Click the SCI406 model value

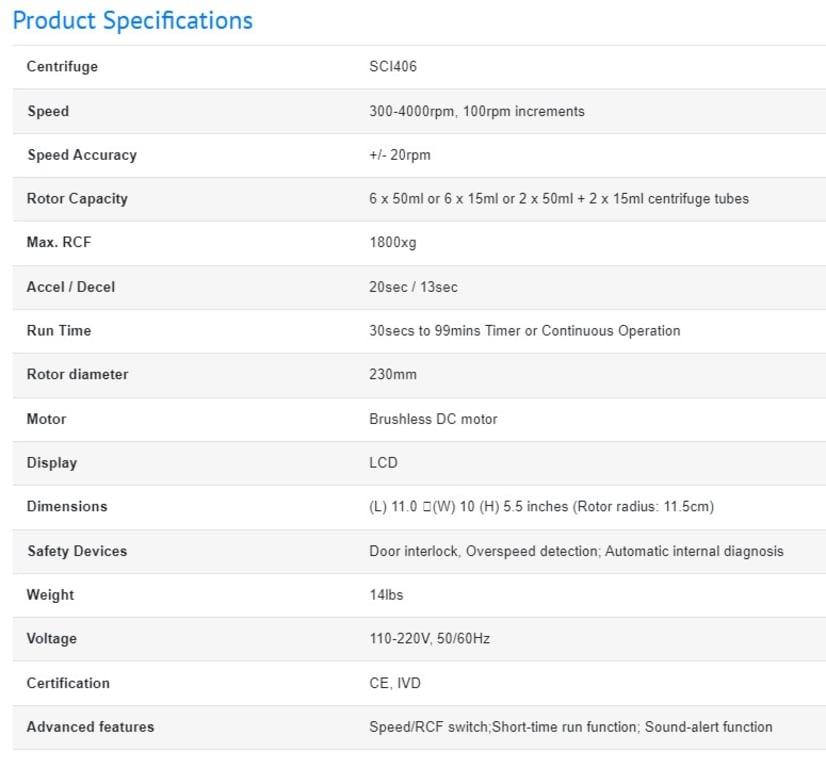(393, 67)
